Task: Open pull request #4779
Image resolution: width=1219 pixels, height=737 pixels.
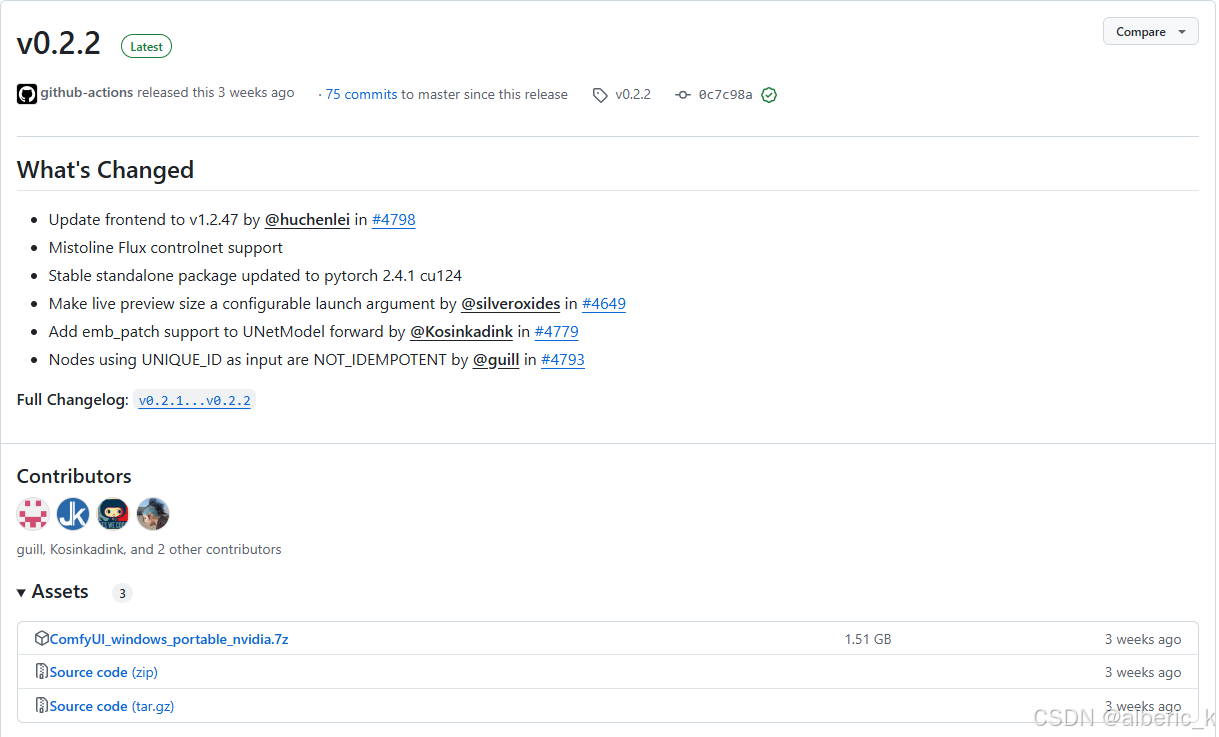Action: click(x=557, y=332)
